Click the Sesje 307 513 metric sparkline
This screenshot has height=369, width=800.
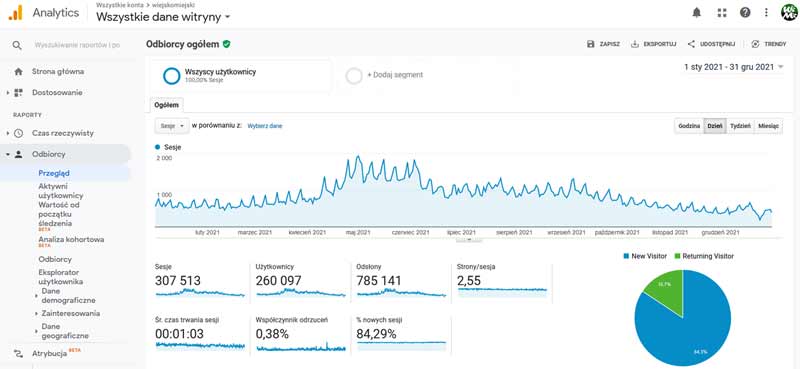(x=199, y=292)
